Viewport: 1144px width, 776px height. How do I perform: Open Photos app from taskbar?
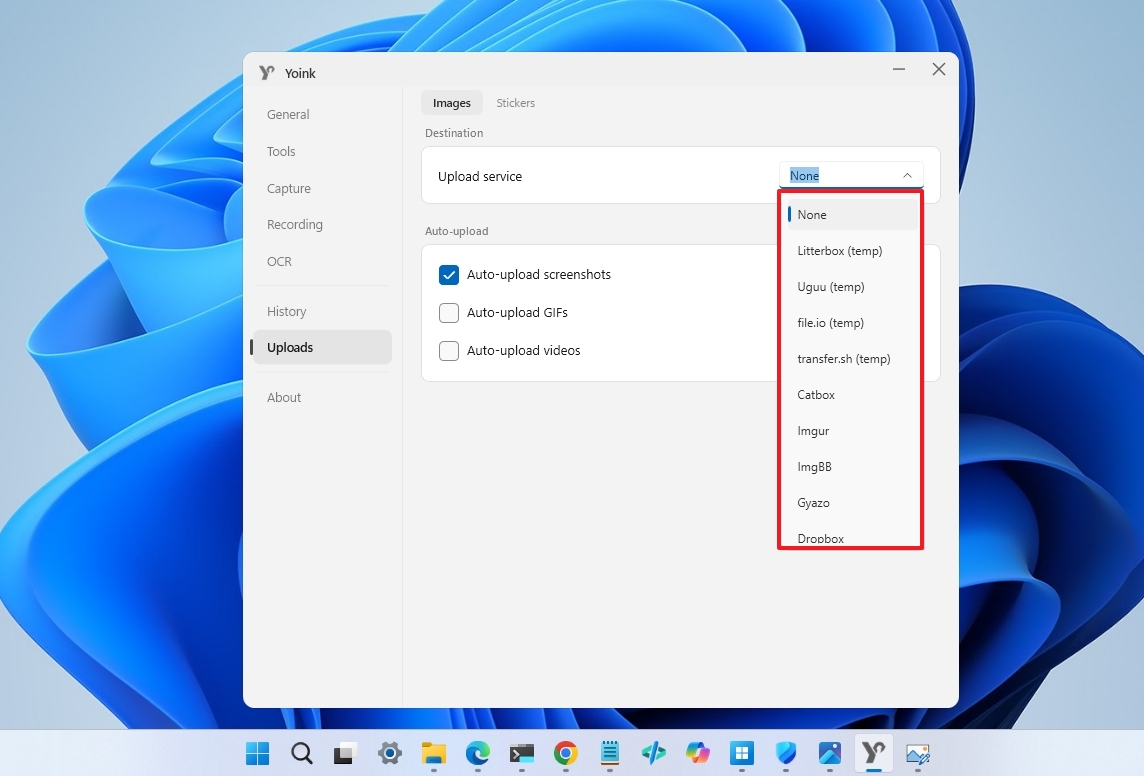click(x=830, y=753)
